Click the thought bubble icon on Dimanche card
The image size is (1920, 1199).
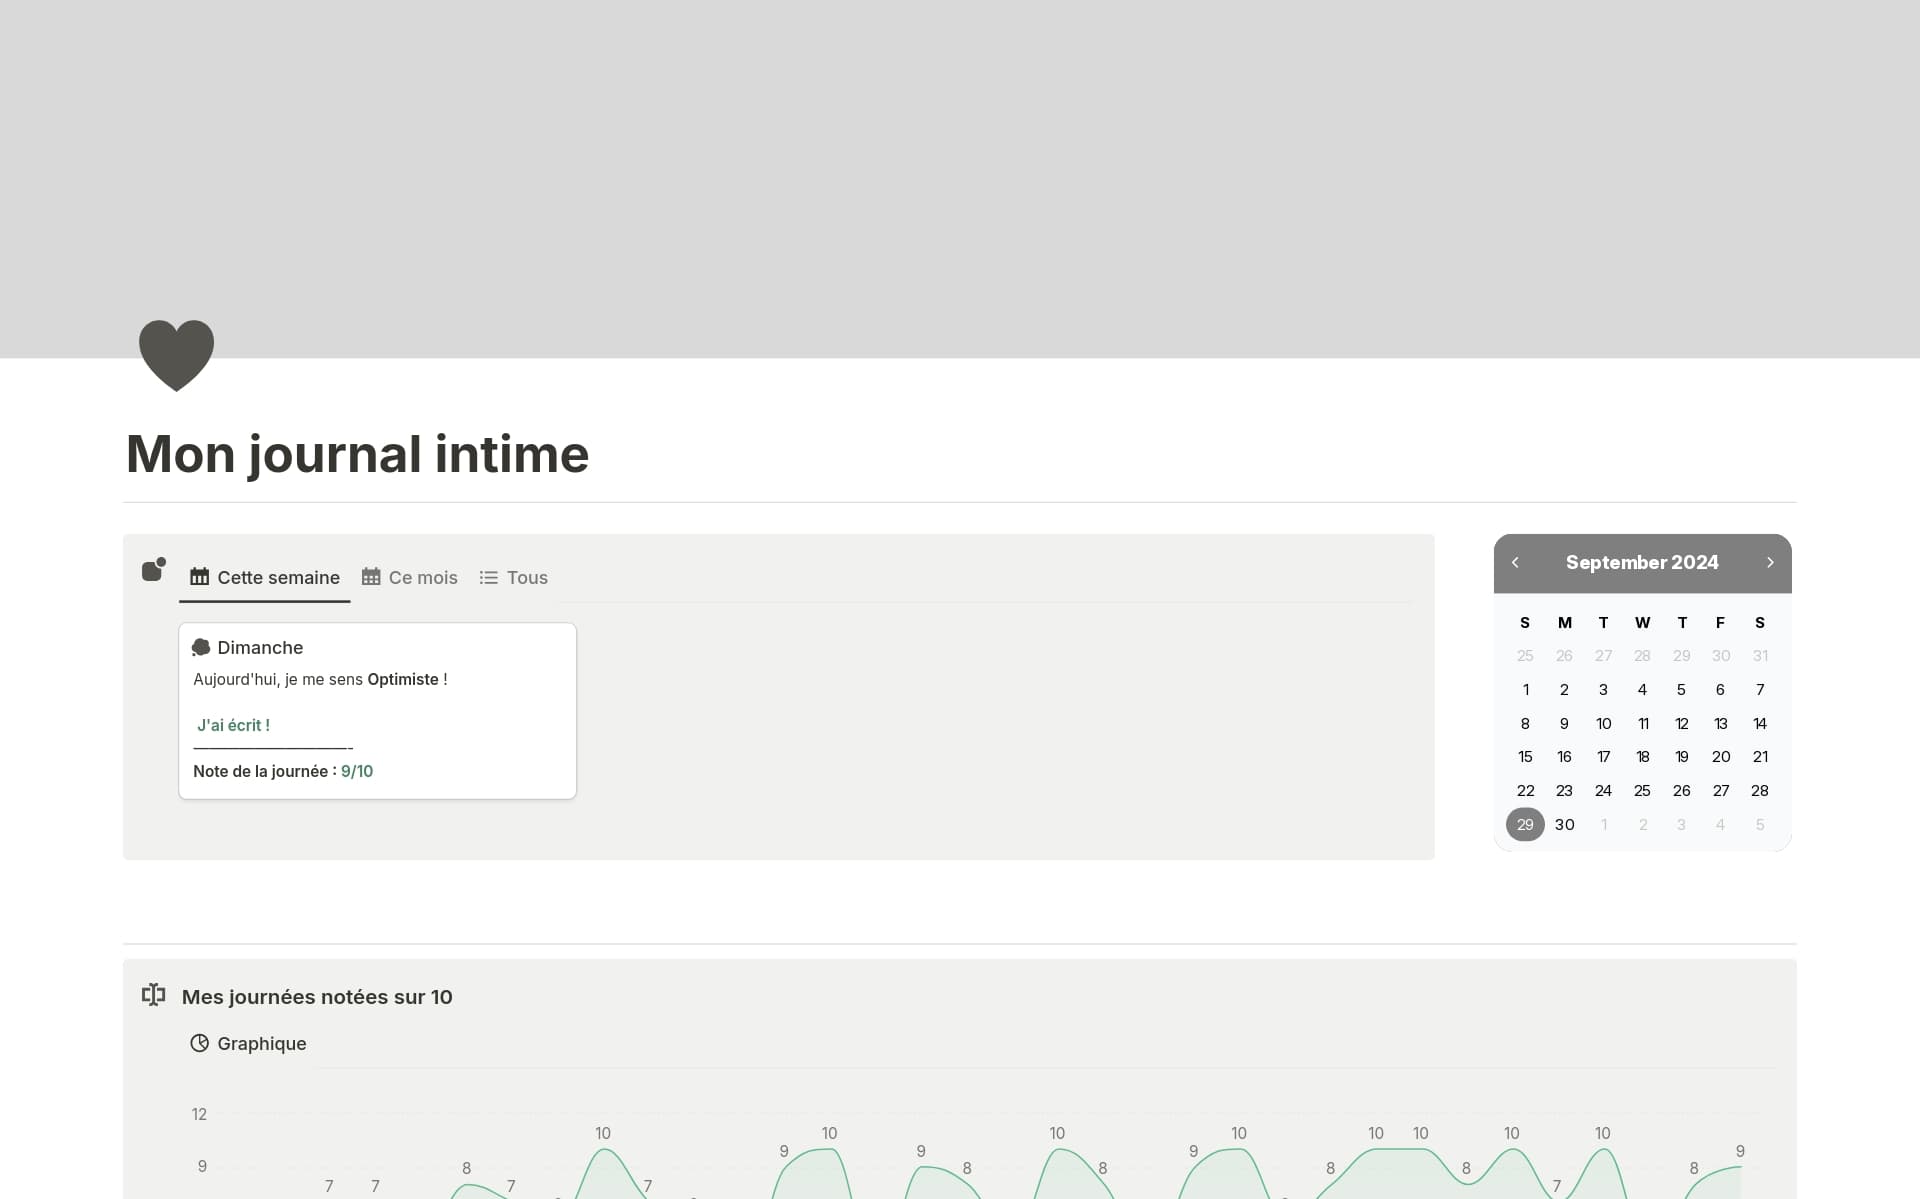[x=200, y=647]
